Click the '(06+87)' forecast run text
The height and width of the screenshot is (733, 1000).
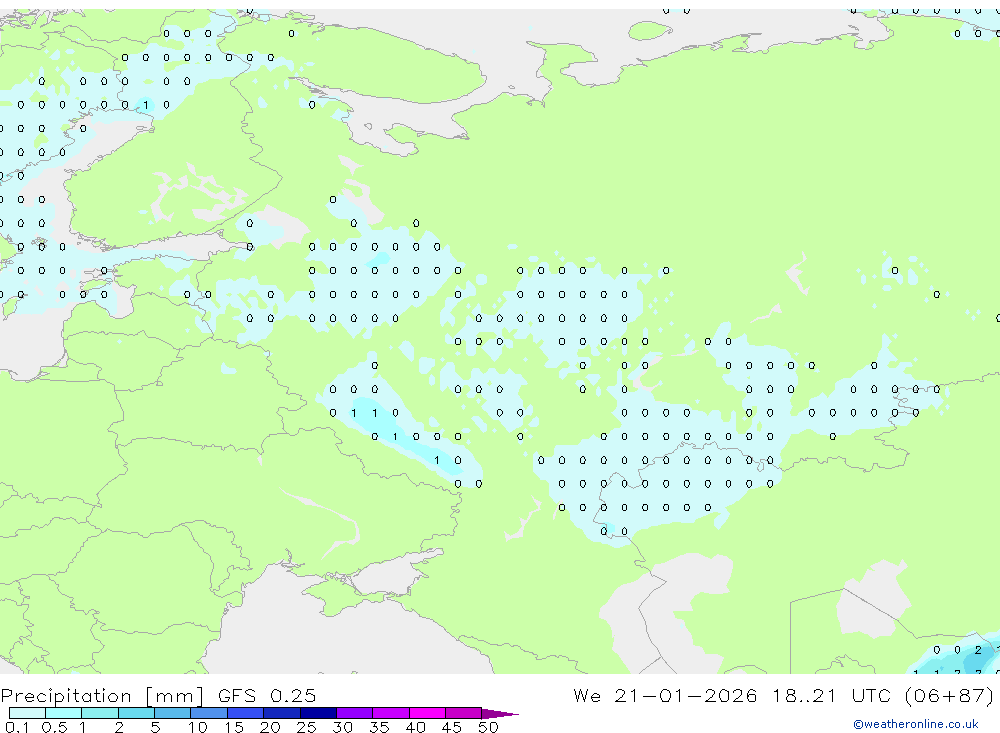point(949,696)
